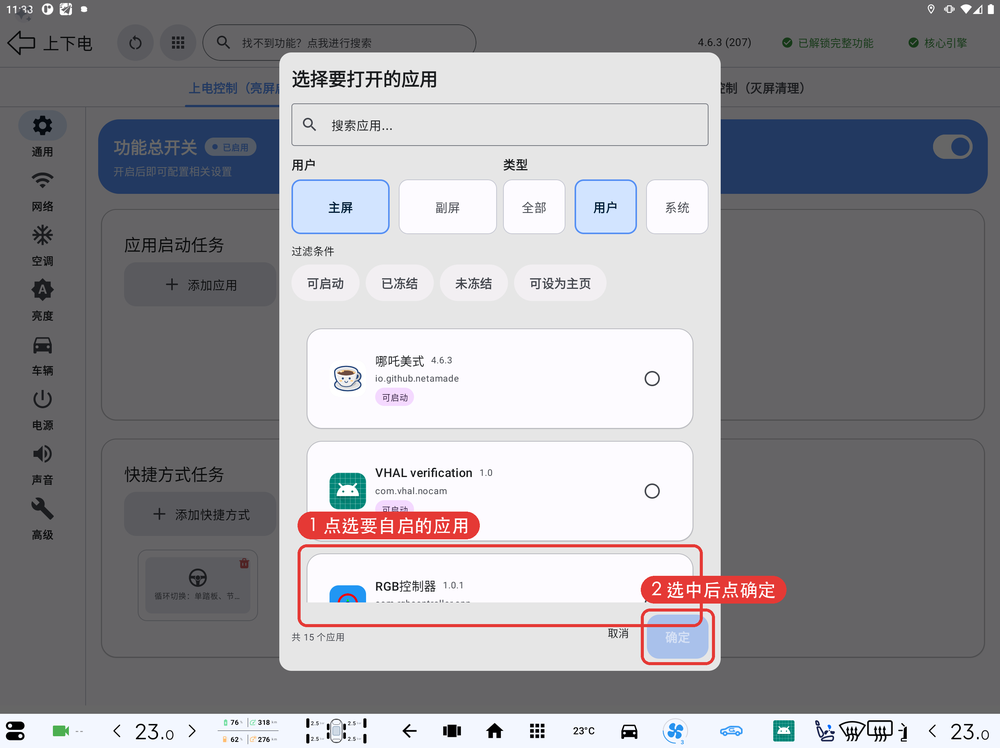
Task: Click 添加快捷方式 button behind dialog
Action: pos(200,514)
